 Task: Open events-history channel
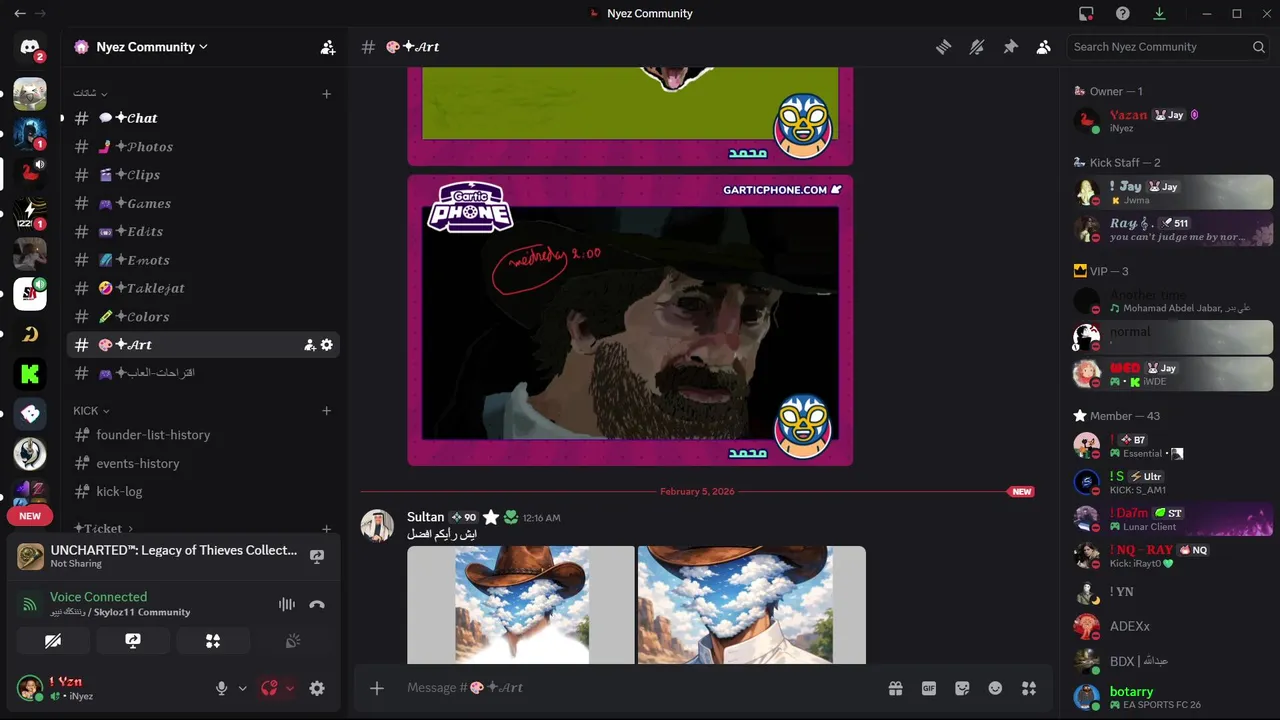click(203, 464)
